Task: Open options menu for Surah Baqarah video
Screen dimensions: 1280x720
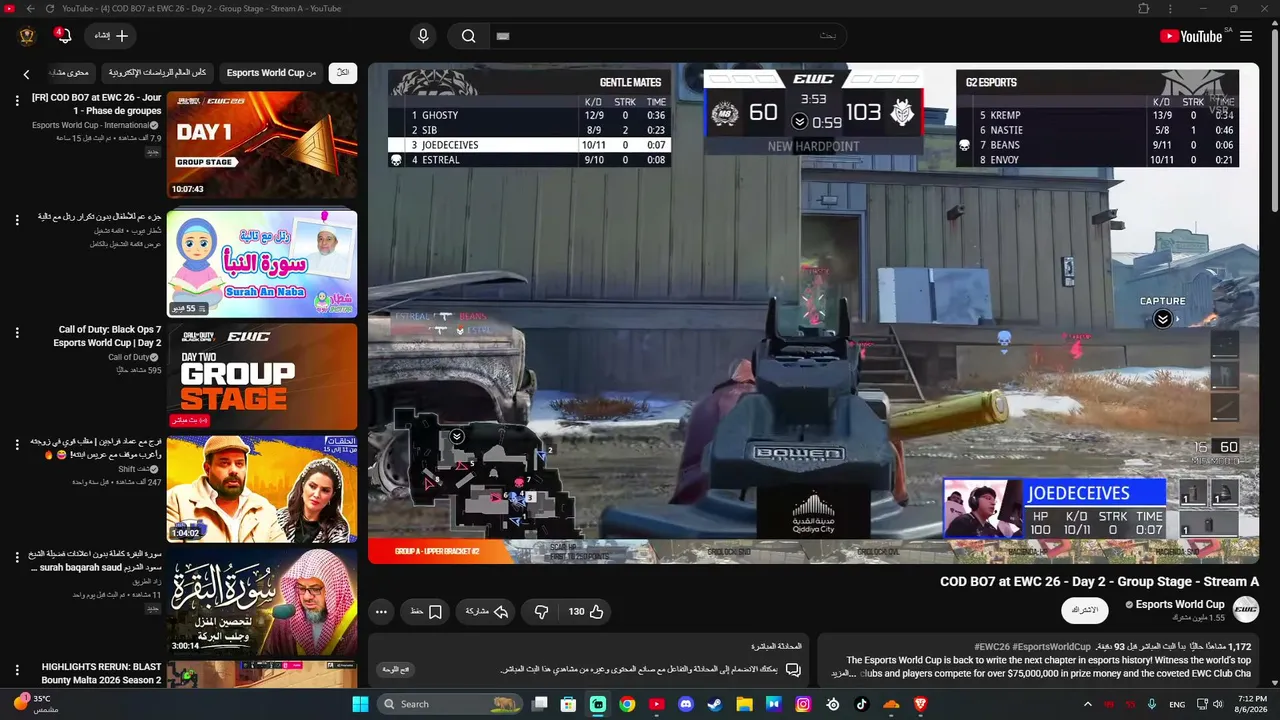Action: pos(17,558)
